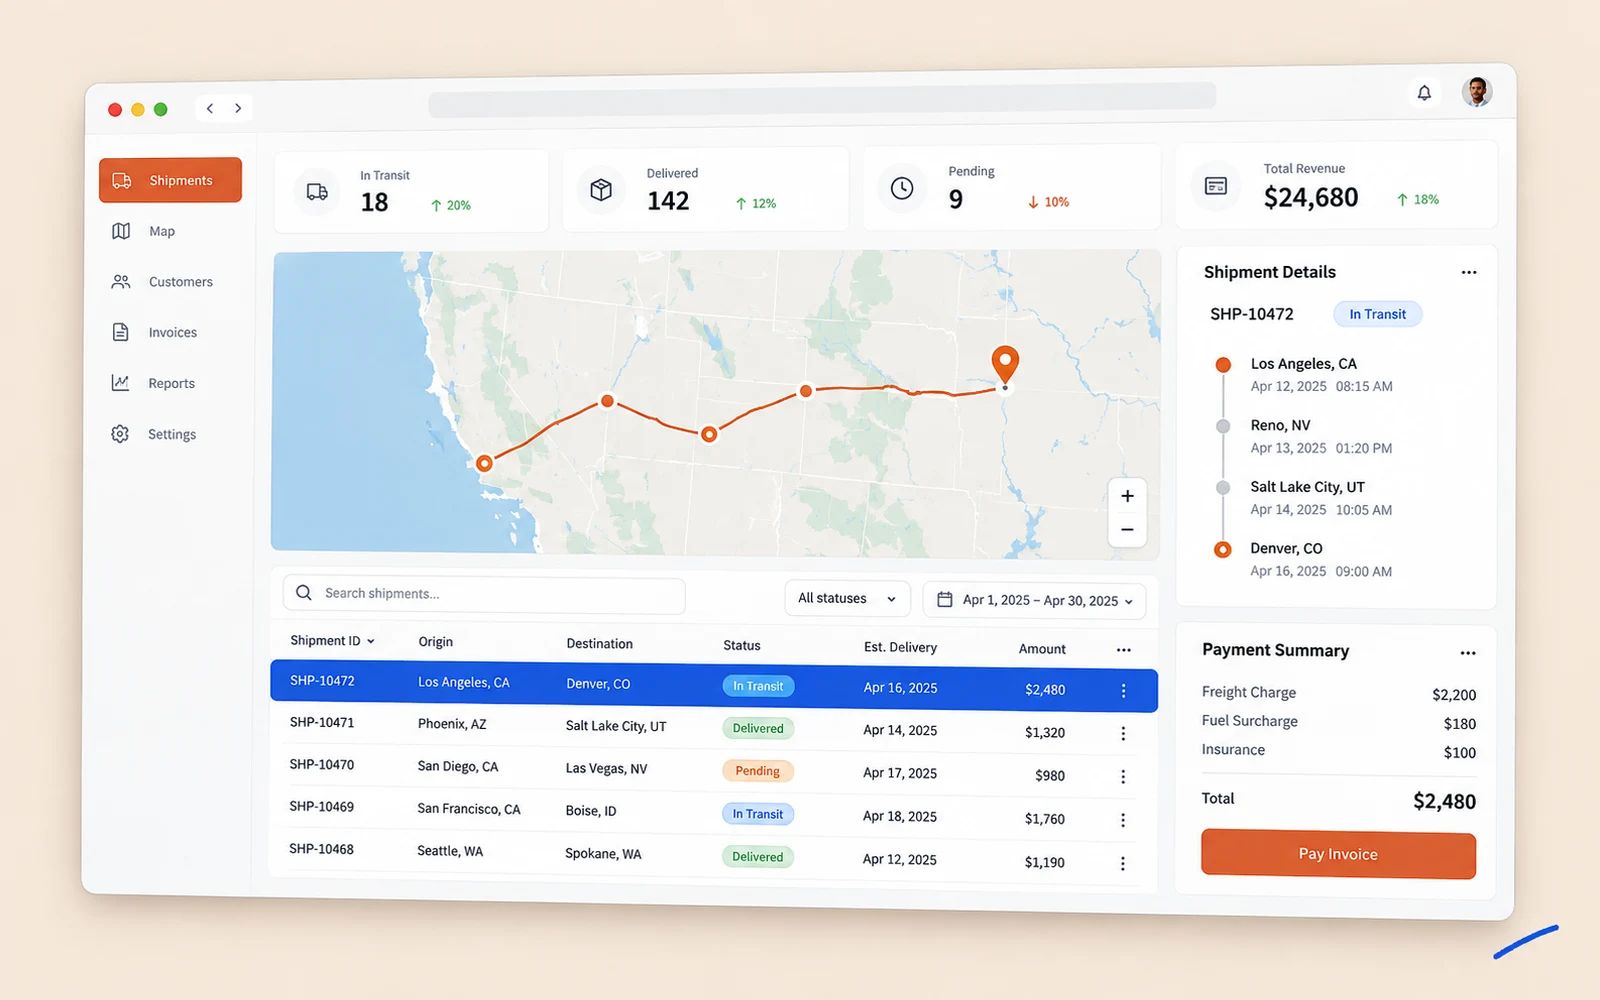This screenshot has width=1600, height=1000.
Task: Open the user profile avatar
Action: pyautogui.click(x=1477, y=92)
